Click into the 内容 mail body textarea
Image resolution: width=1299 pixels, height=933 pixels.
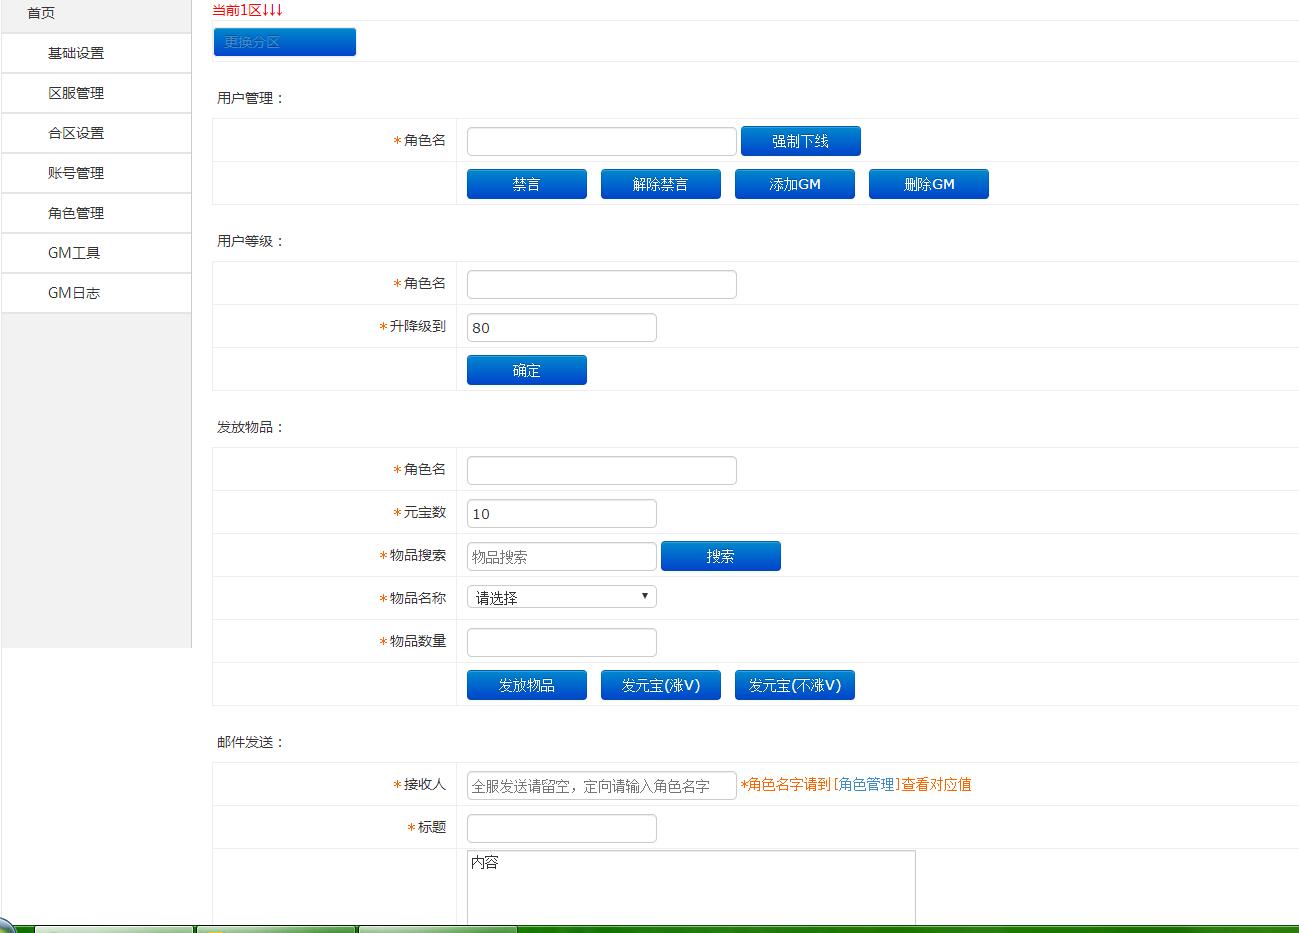(x=690, y=888)
